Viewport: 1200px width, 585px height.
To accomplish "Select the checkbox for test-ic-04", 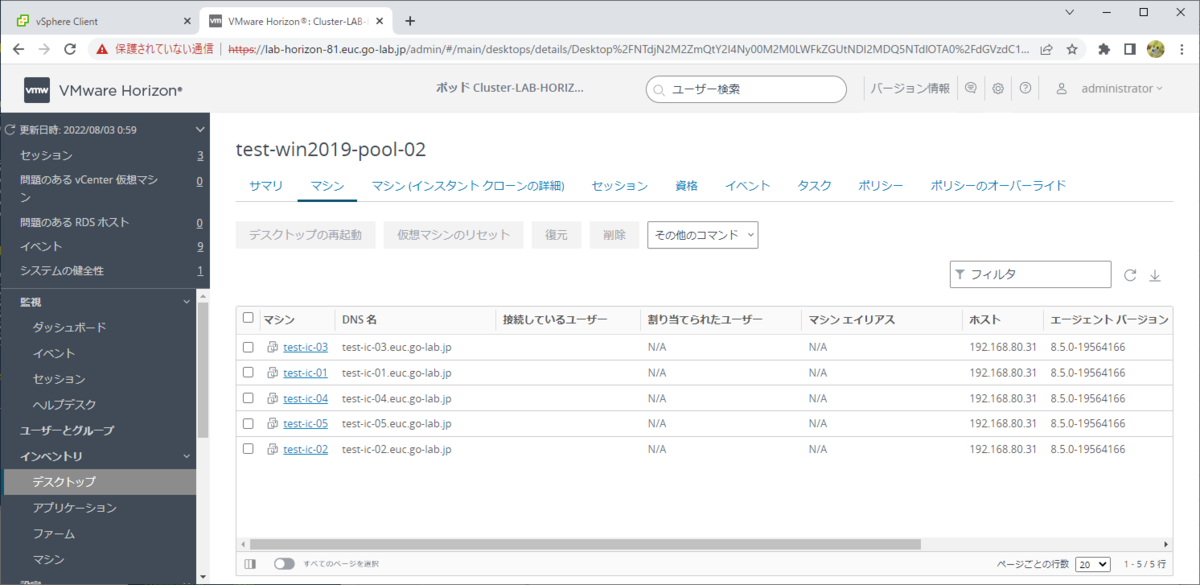I will (248, 398).
